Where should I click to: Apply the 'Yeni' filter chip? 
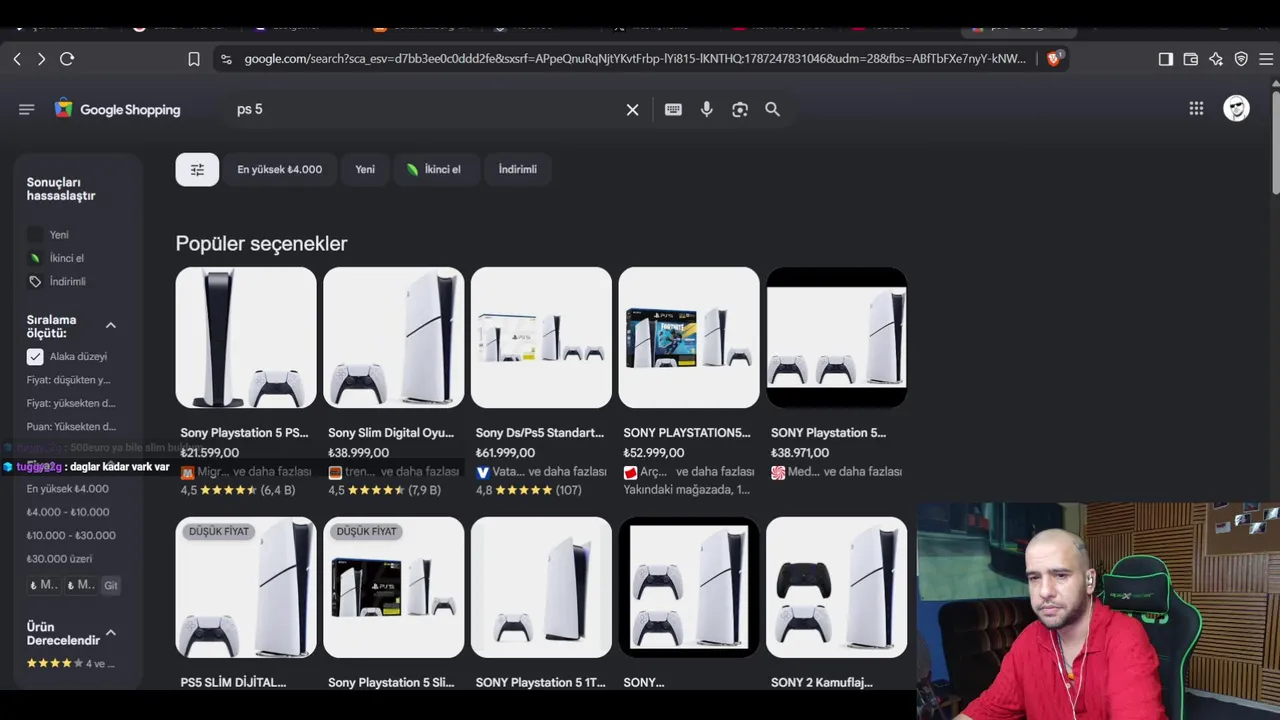(365, 170)
